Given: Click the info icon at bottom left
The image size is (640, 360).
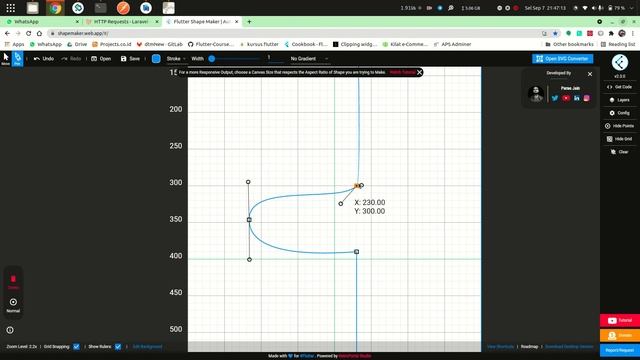Looking at the screenshot, I should 10,330.
